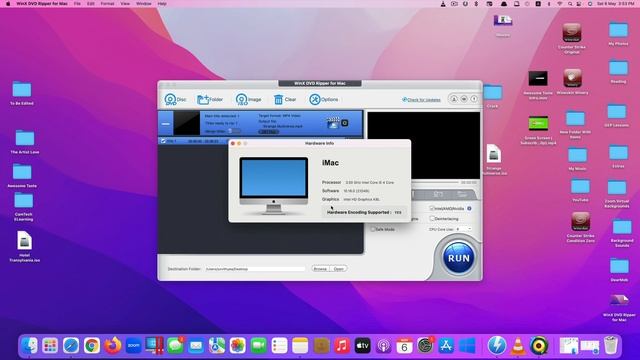The width and height of the screenshot is (640, 360).
Task: Open the Edit menu
Action: pyautogui.click(x=91, y=4)
